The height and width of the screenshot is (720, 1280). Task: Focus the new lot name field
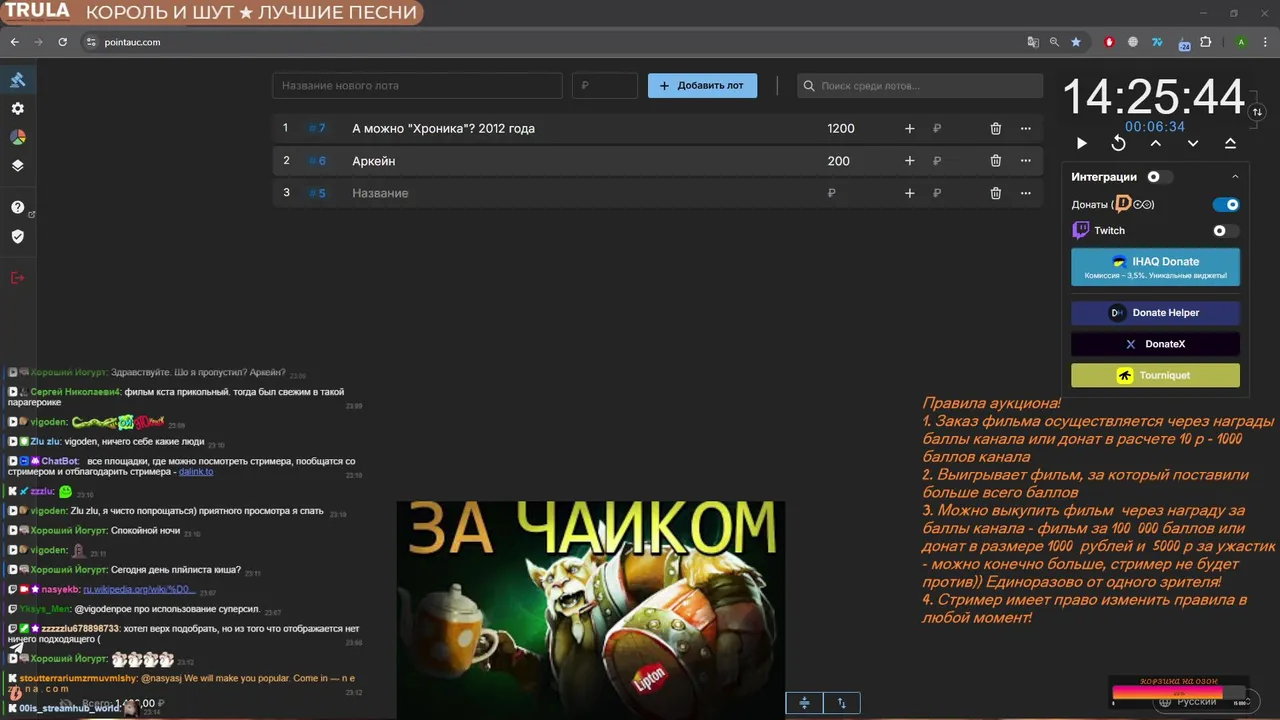click(x=417, y=85)
